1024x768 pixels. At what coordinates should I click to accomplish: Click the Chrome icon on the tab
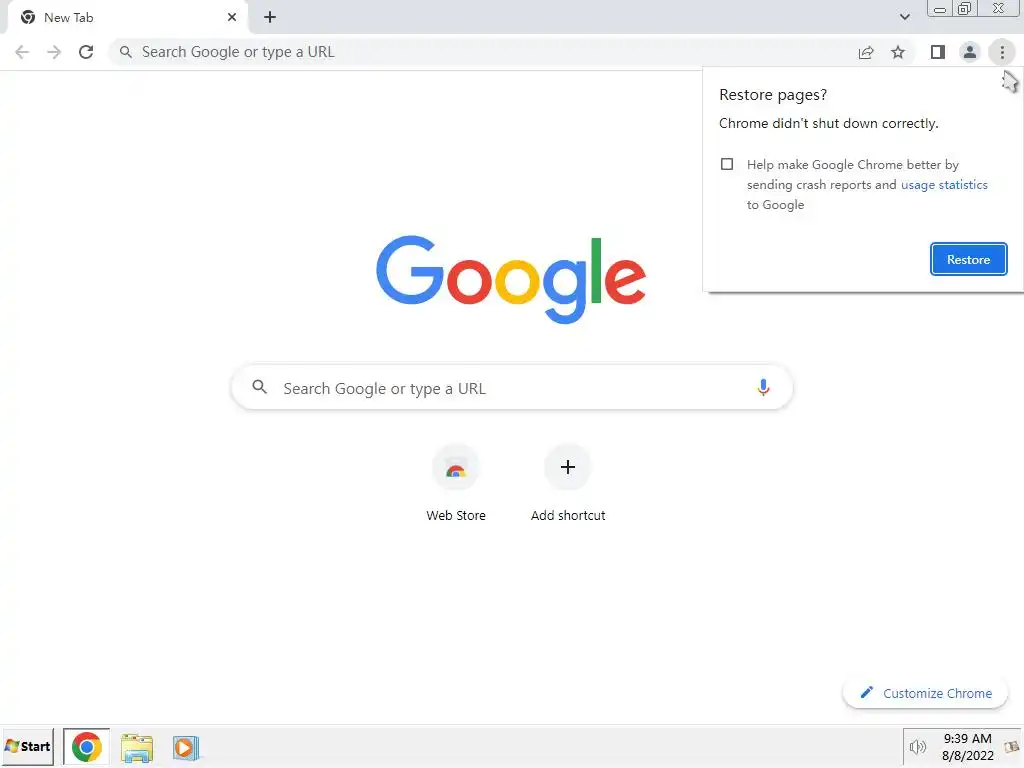click(x=28, y=17)
